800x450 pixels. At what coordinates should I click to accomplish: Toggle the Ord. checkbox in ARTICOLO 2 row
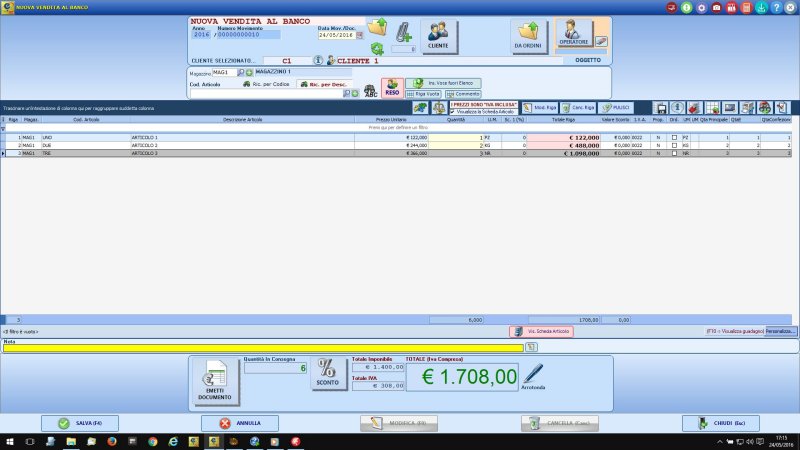[x=674, y=145]
